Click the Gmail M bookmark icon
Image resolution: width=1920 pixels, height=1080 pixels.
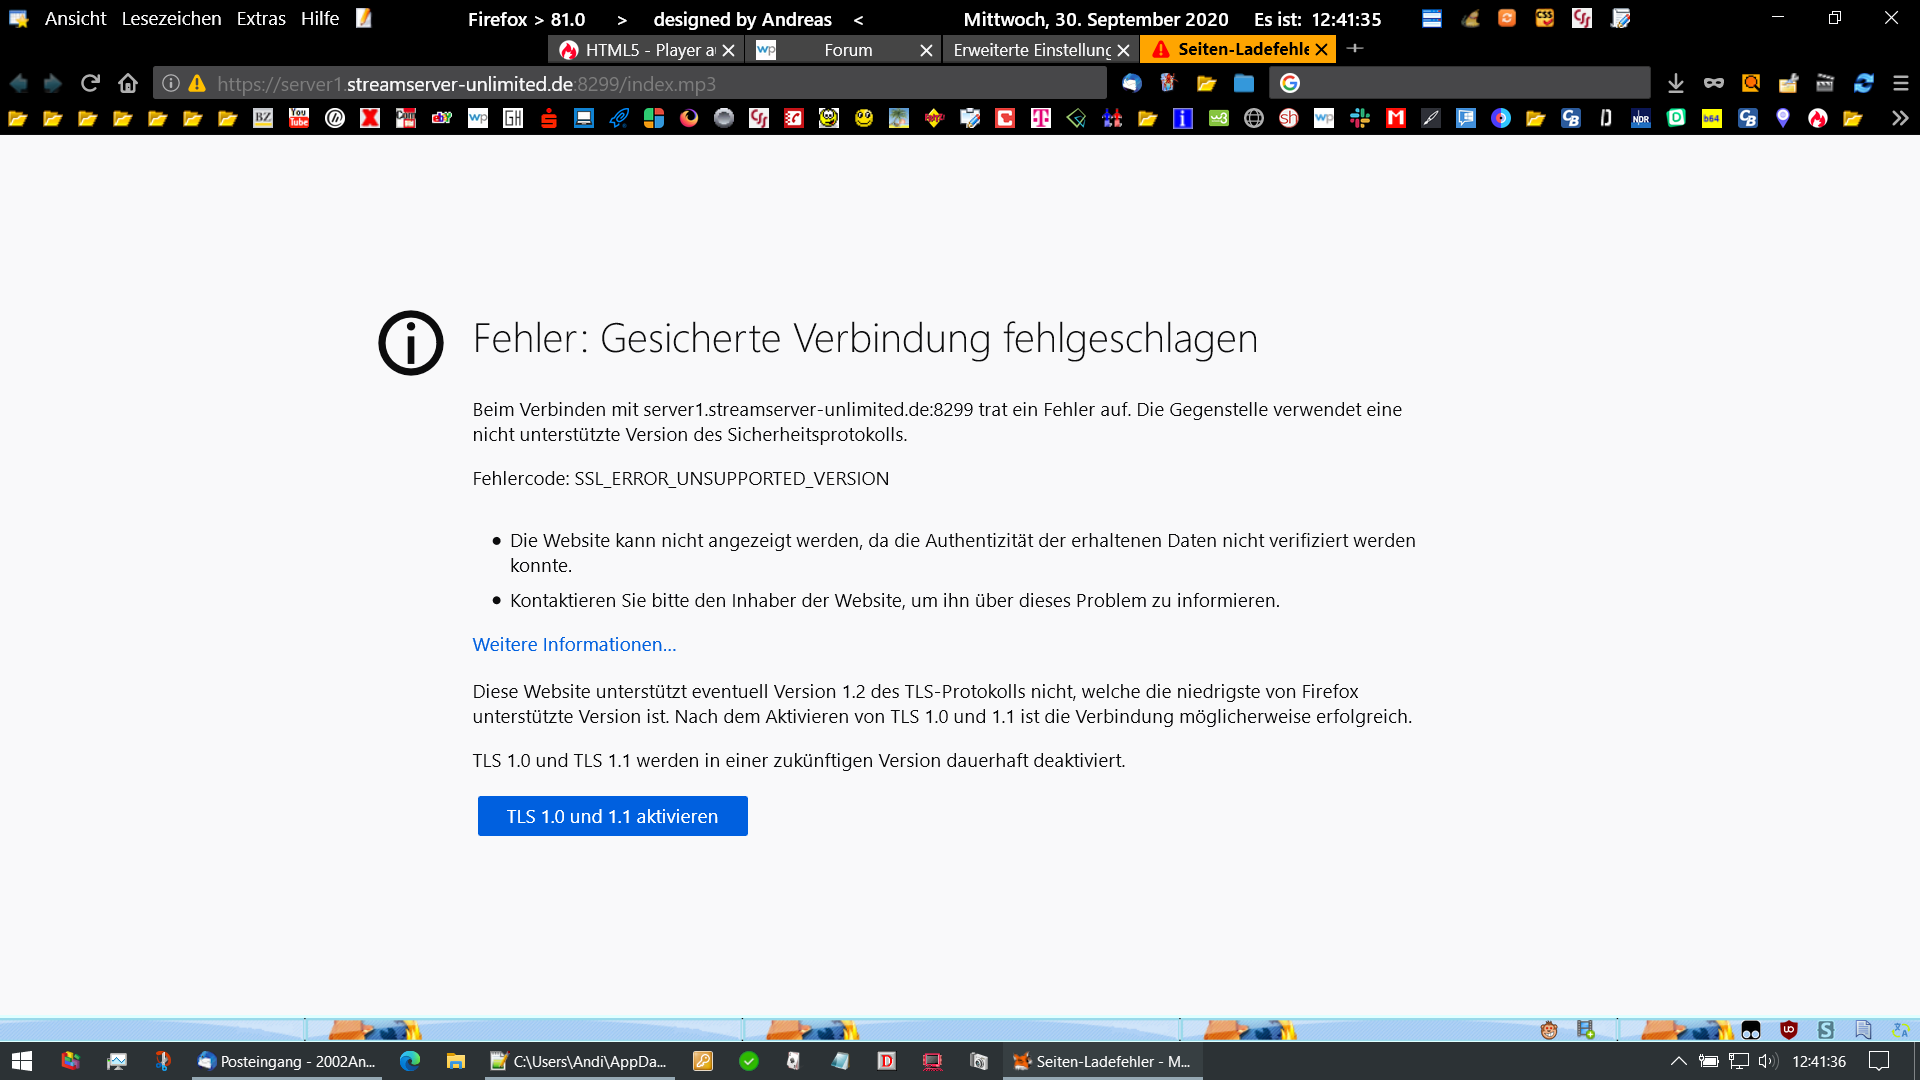click(x=1395, y=118)
